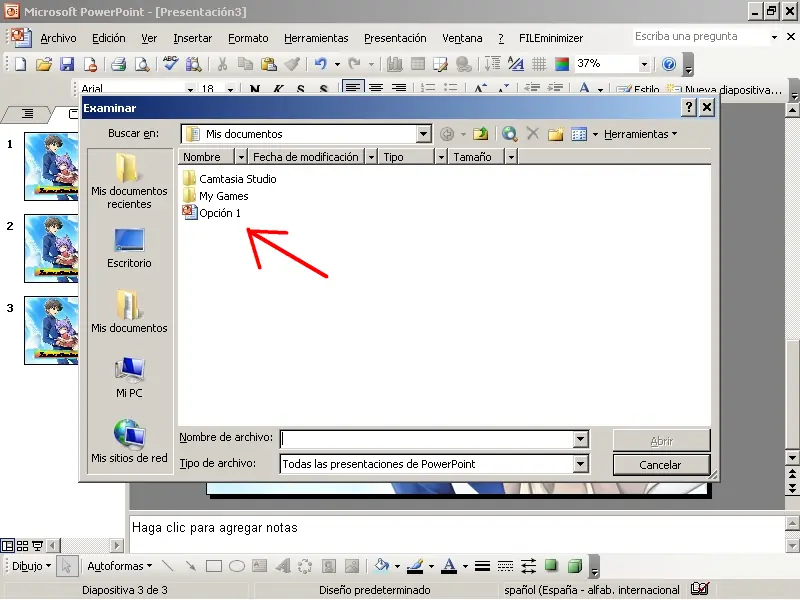Open the Presentación menu
The height and width of the screenshot is (600, 800).
395,38
